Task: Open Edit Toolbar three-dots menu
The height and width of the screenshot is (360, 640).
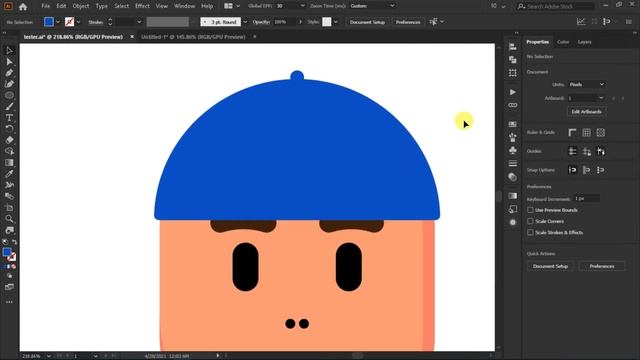Action: click(9, 302)
